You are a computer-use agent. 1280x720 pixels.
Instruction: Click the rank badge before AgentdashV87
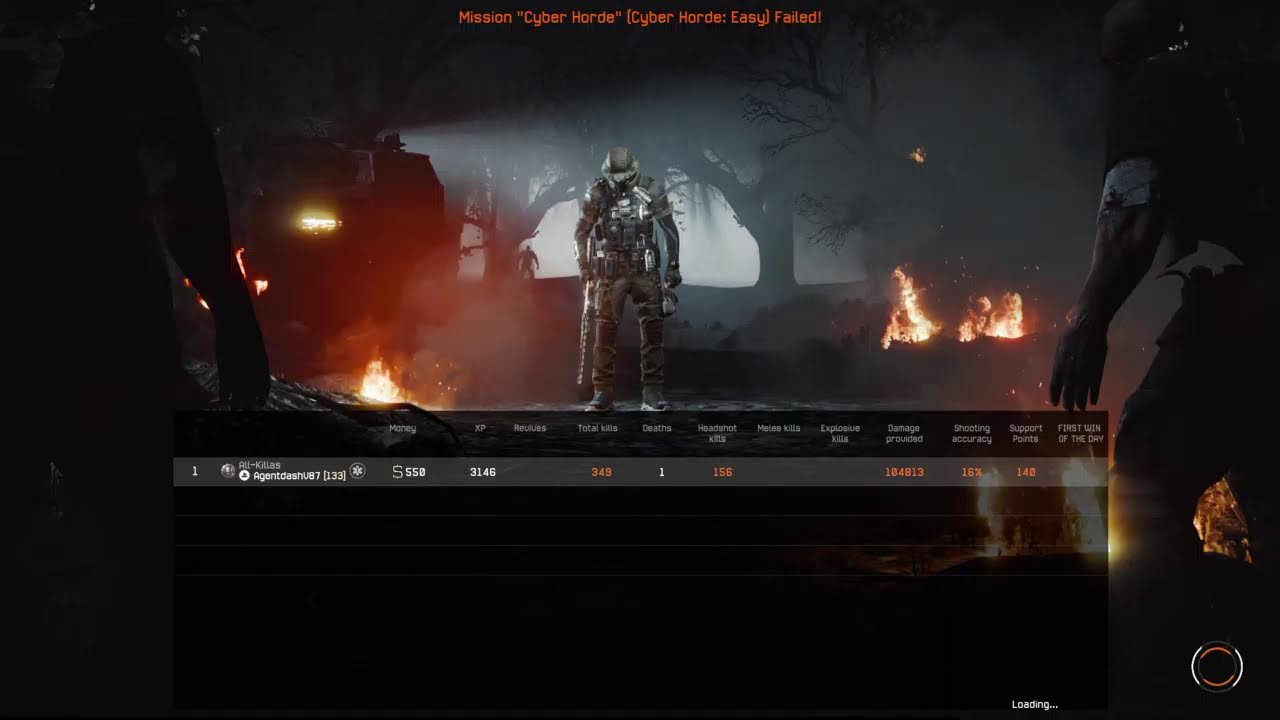244,476
